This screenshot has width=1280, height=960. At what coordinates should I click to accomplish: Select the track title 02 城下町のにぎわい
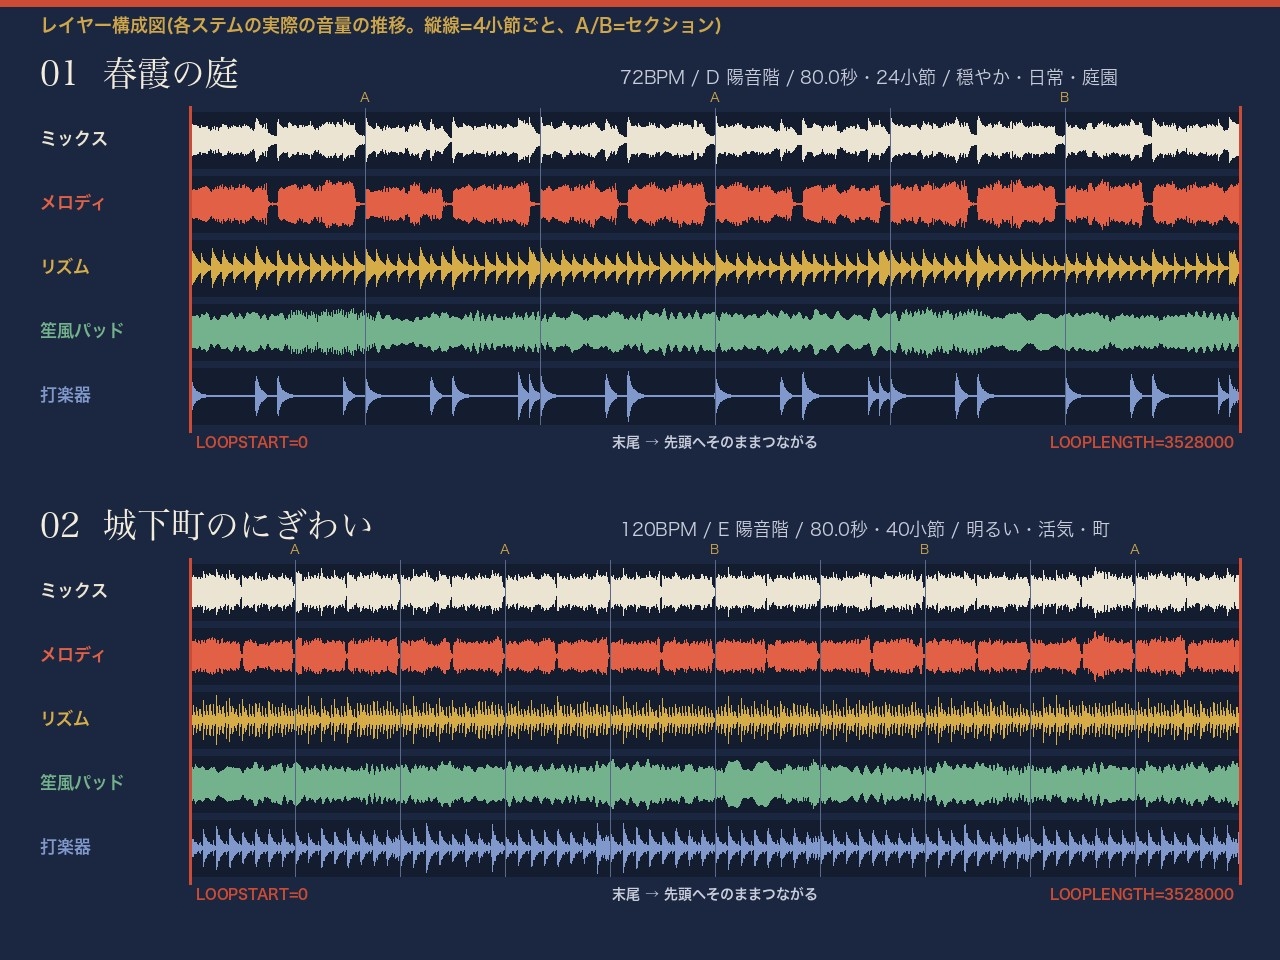tap(206, 525)
